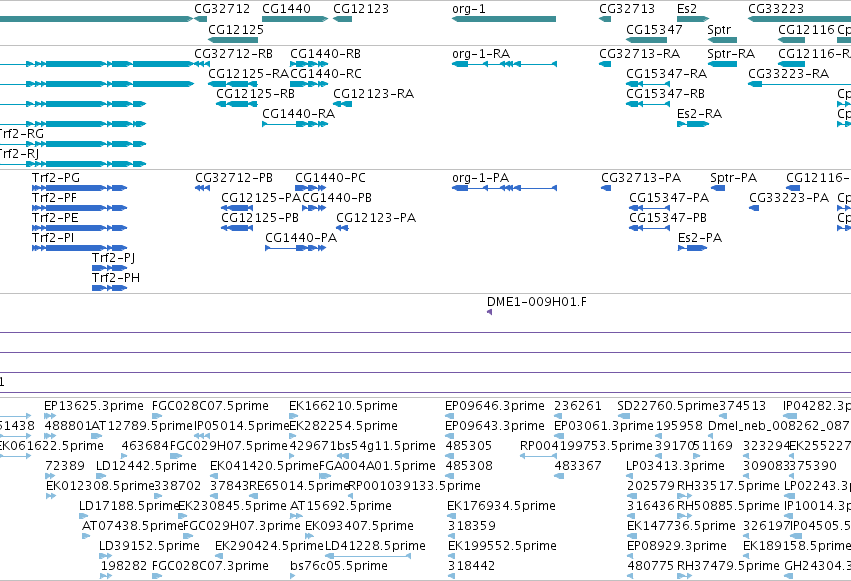Open protein CG12123-PA
851x581 pixels.
point(376,218)
